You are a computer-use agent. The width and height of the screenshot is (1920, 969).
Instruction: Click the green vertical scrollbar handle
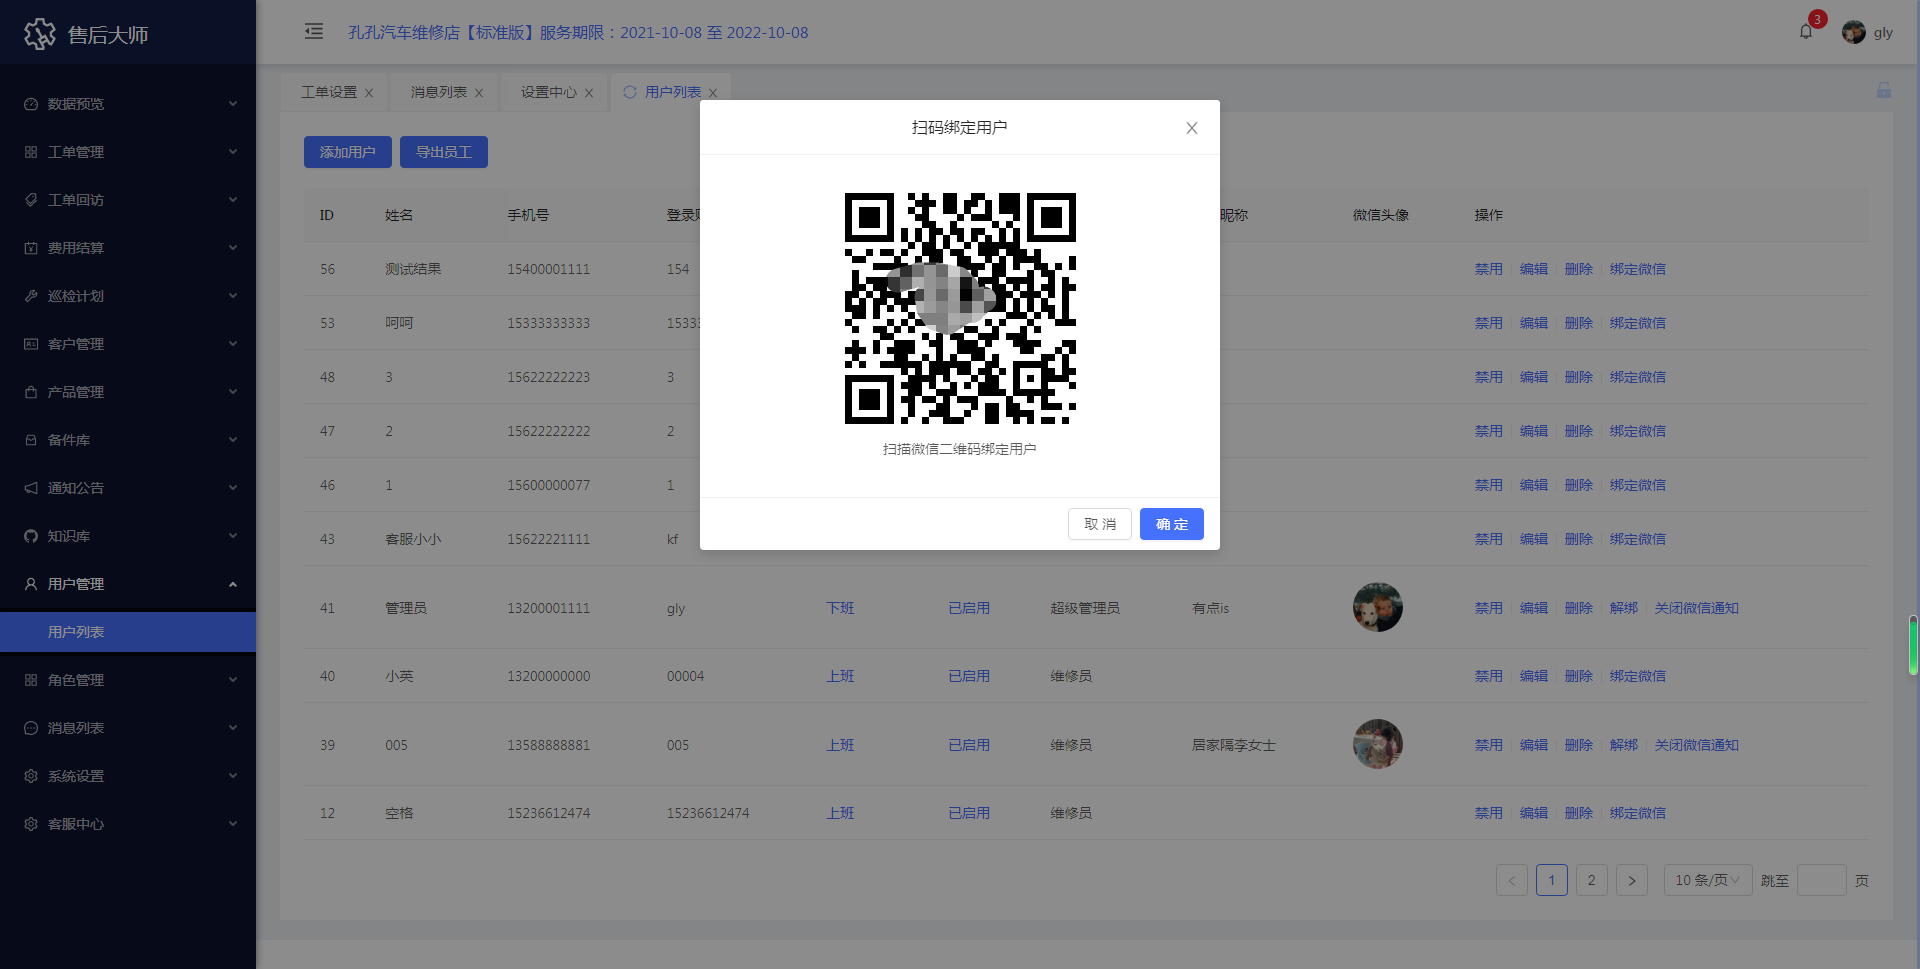[x=1912, y=646]
